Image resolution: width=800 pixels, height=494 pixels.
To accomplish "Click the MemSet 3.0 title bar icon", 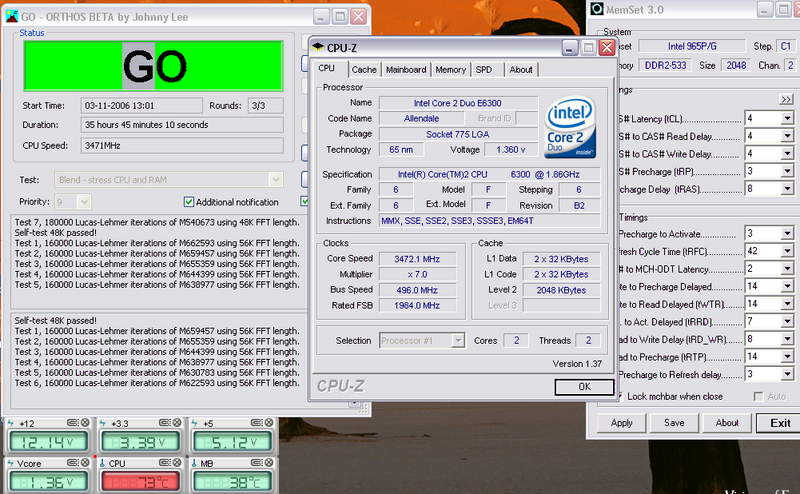I will coord(597,9).
